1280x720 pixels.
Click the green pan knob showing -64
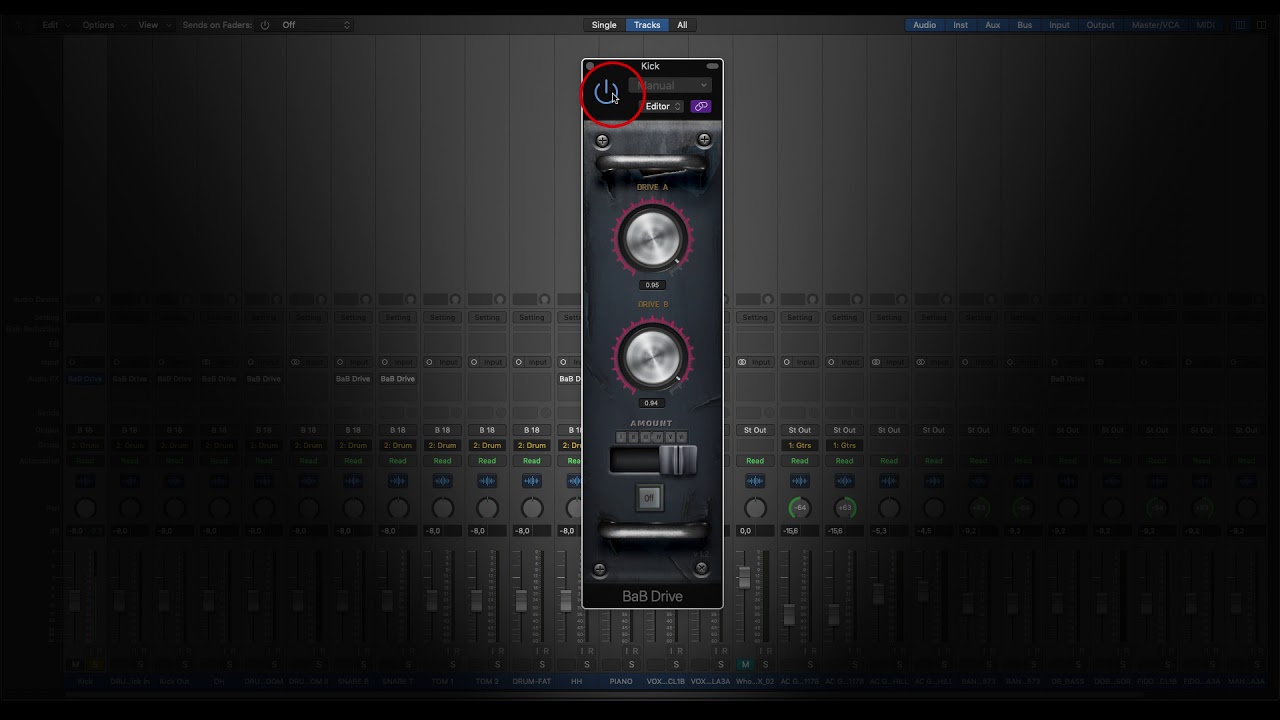coord(799,508)
